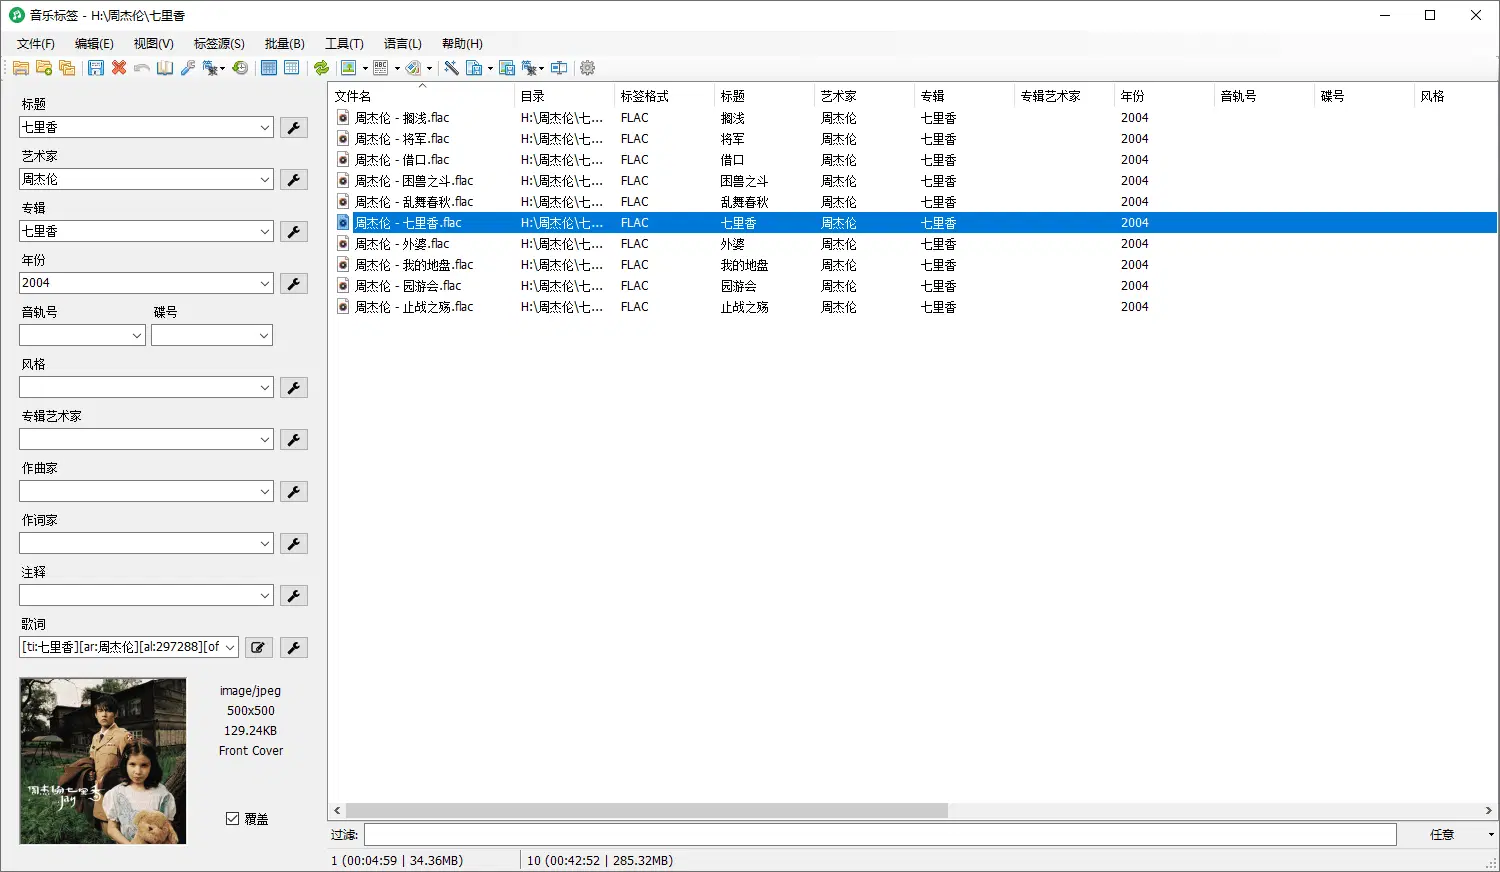This screenshot has height=872, width=1500.
Task: Select file 周杰伦 - 搁浅.flac
Action: pos(402,118)
